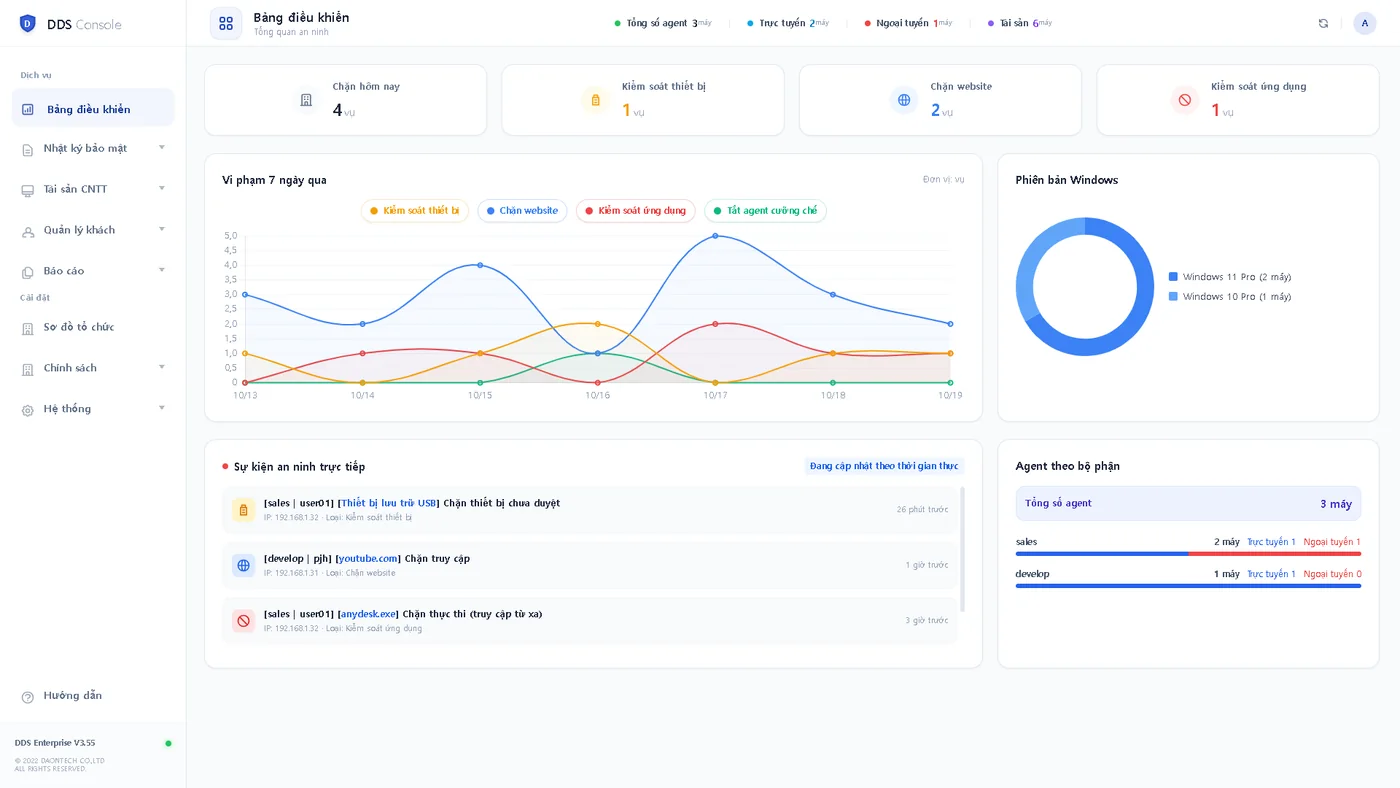Toggle the Windows 10 Pro legend entry
The width and height of the screenshot is (1400, 788).
(x=1229, y=297)
